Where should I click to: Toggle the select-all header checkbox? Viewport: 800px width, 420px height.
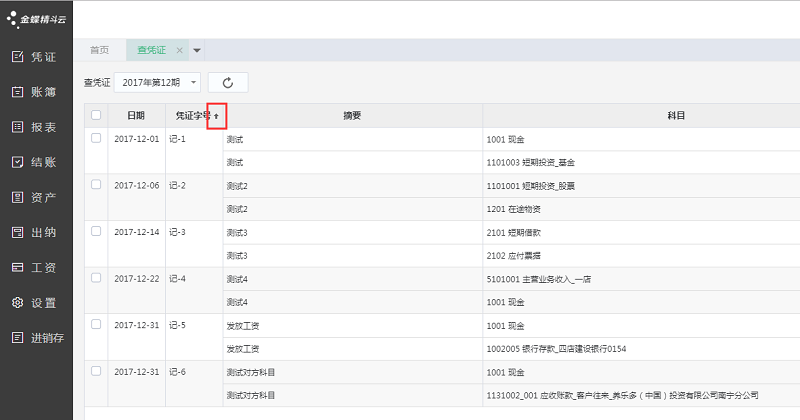click(96, 115)
